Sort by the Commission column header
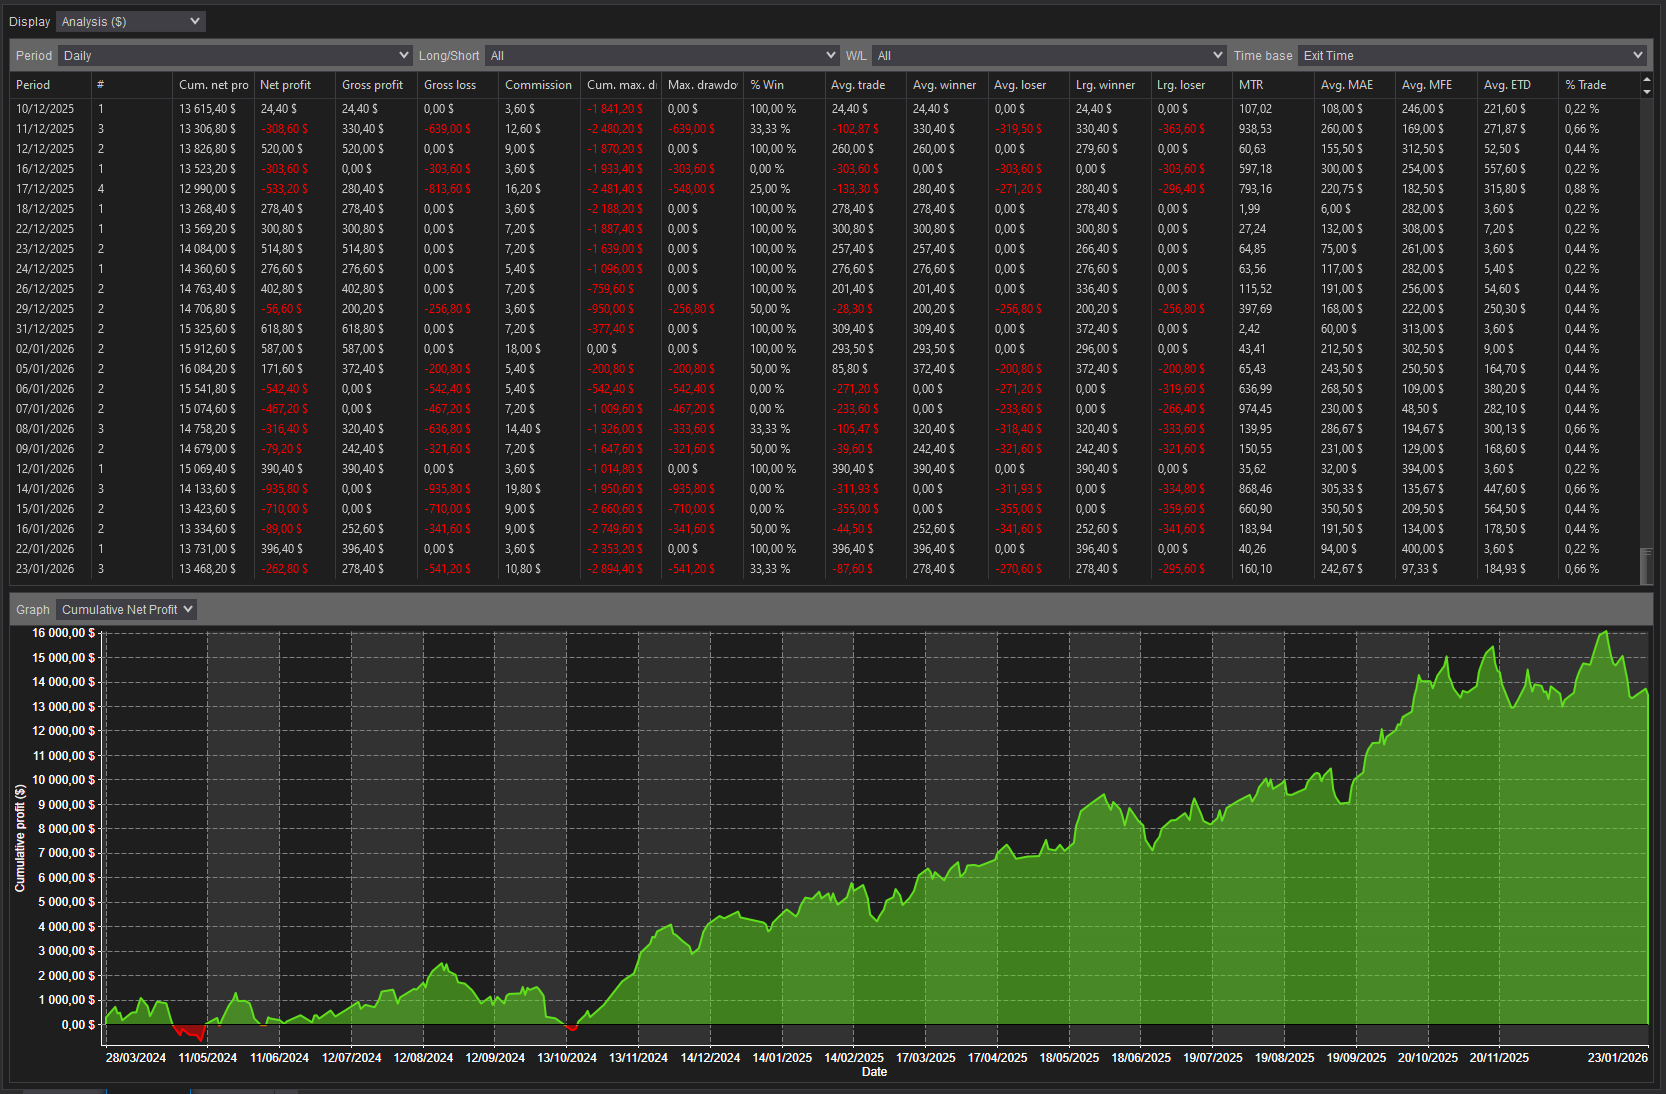 click(538, 85)
